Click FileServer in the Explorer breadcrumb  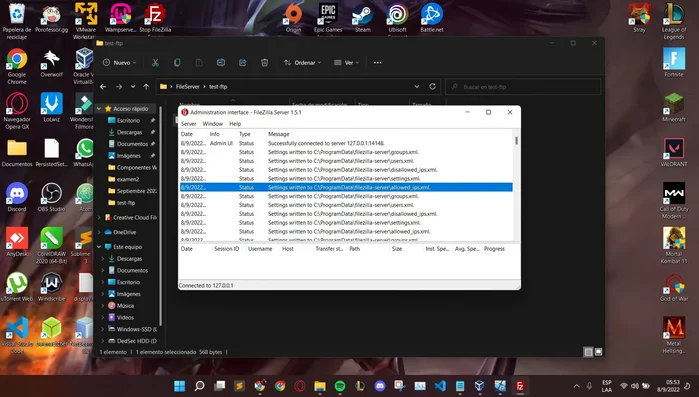(188, 86)
